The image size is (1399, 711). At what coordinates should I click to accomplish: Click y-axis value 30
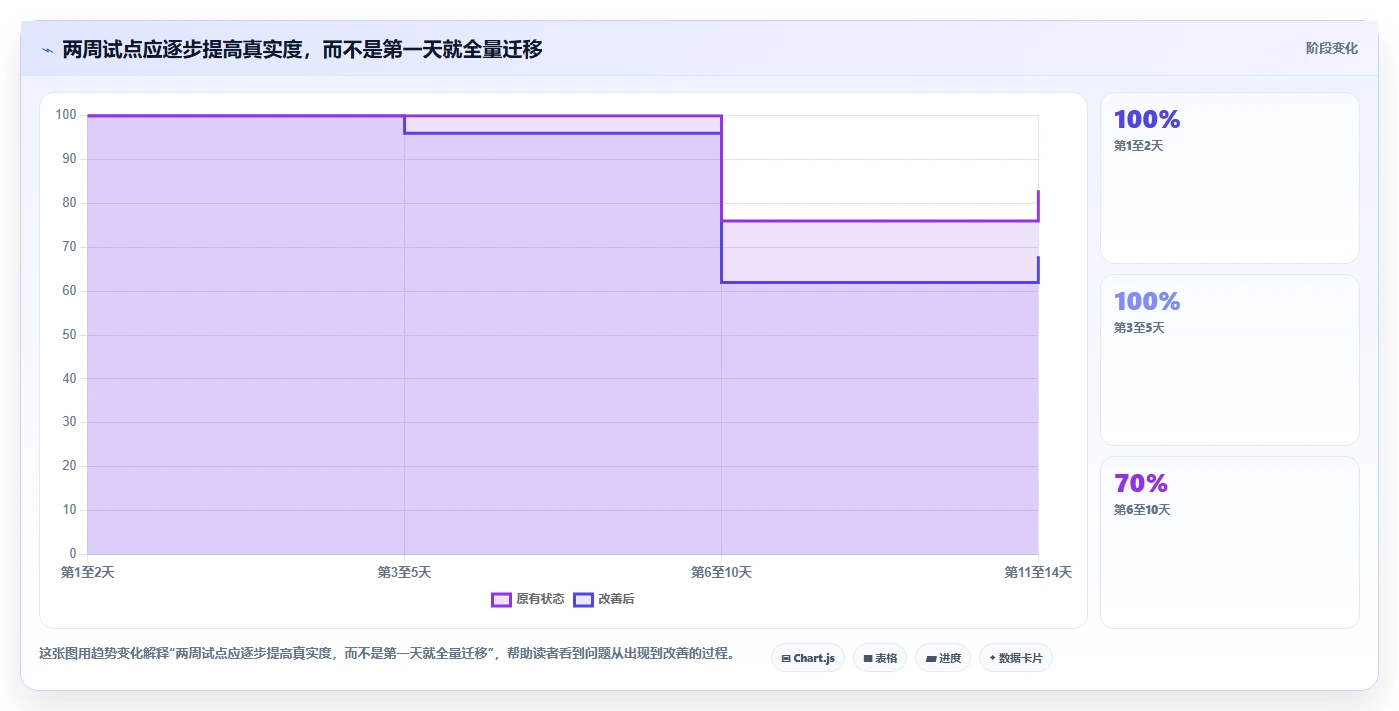[69, 422]
